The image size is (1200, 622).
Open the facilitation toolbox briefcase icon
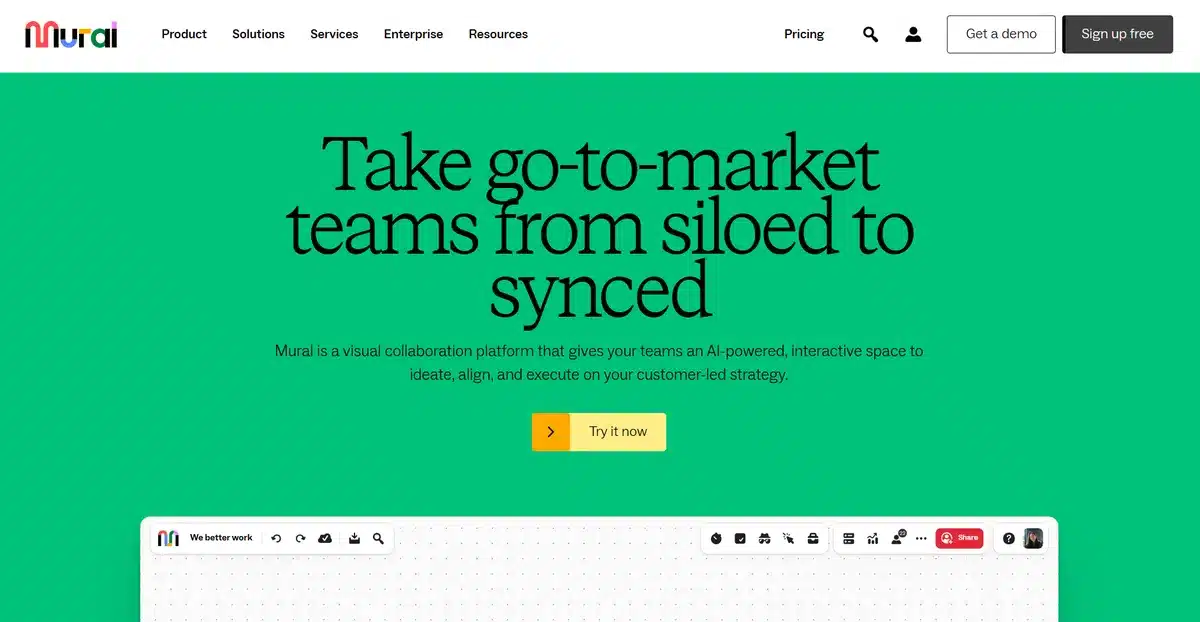pos(813,538)
